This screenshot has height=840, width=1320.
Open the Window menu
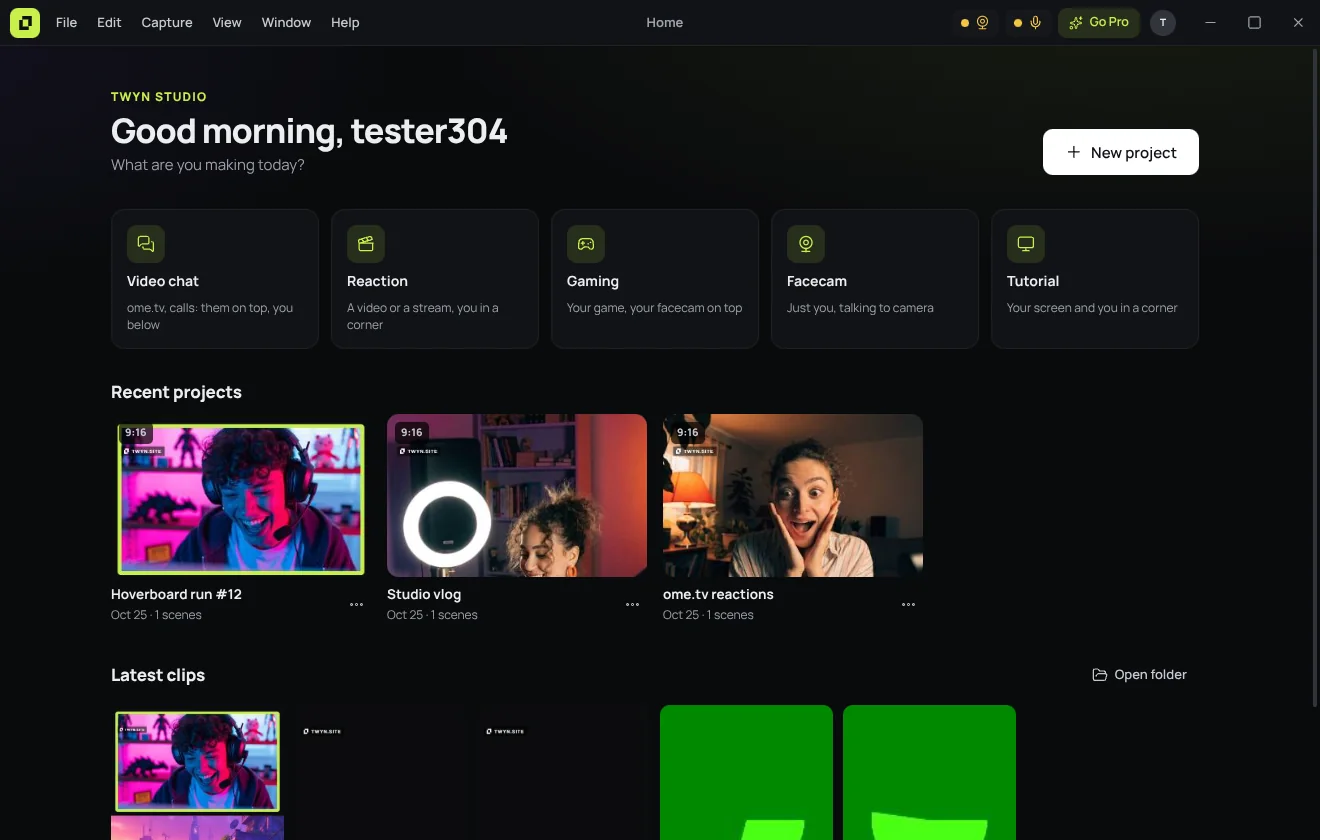pyautogui.click(x=286, y=23)
